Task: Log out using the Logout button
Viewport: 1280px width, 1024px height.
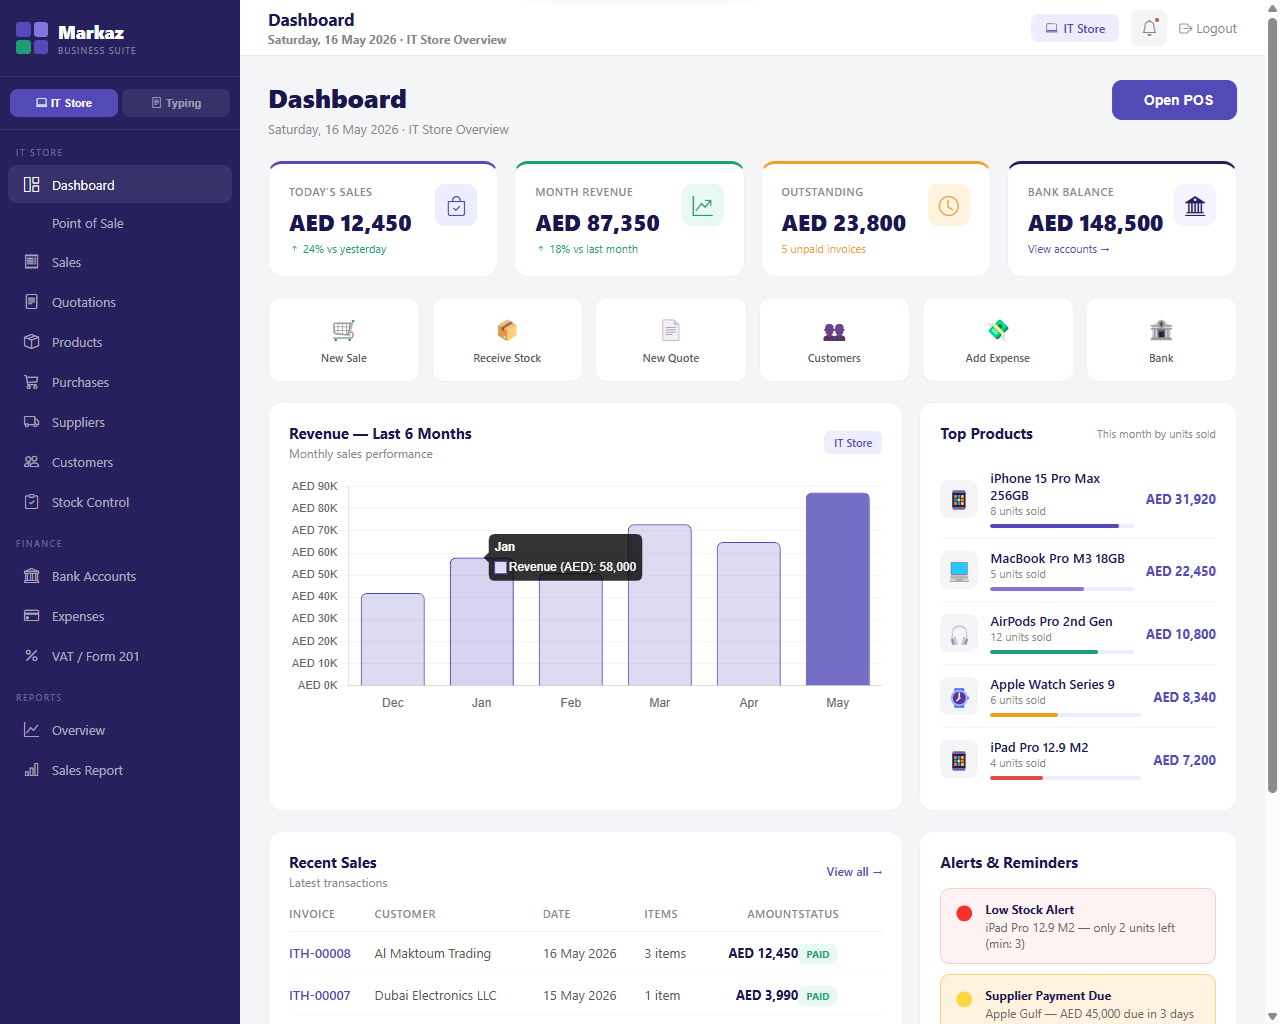Action: coord(1208,28)
